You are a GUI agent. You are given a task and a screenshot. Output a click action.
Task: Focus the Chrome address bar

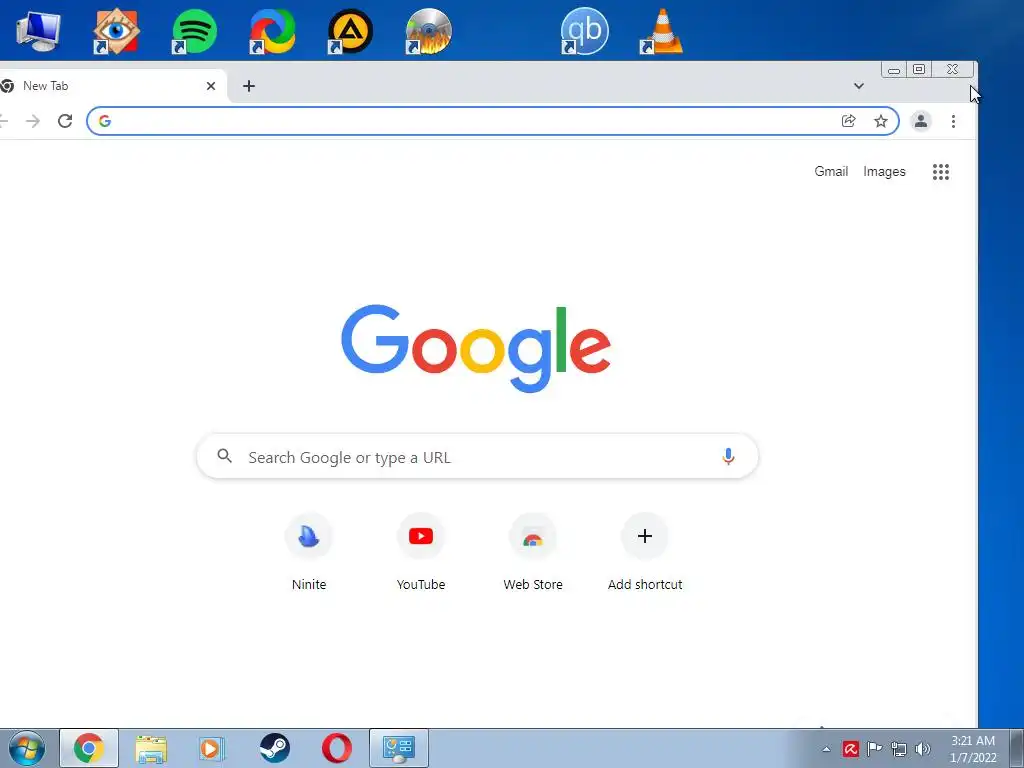(x=492, y=121)
